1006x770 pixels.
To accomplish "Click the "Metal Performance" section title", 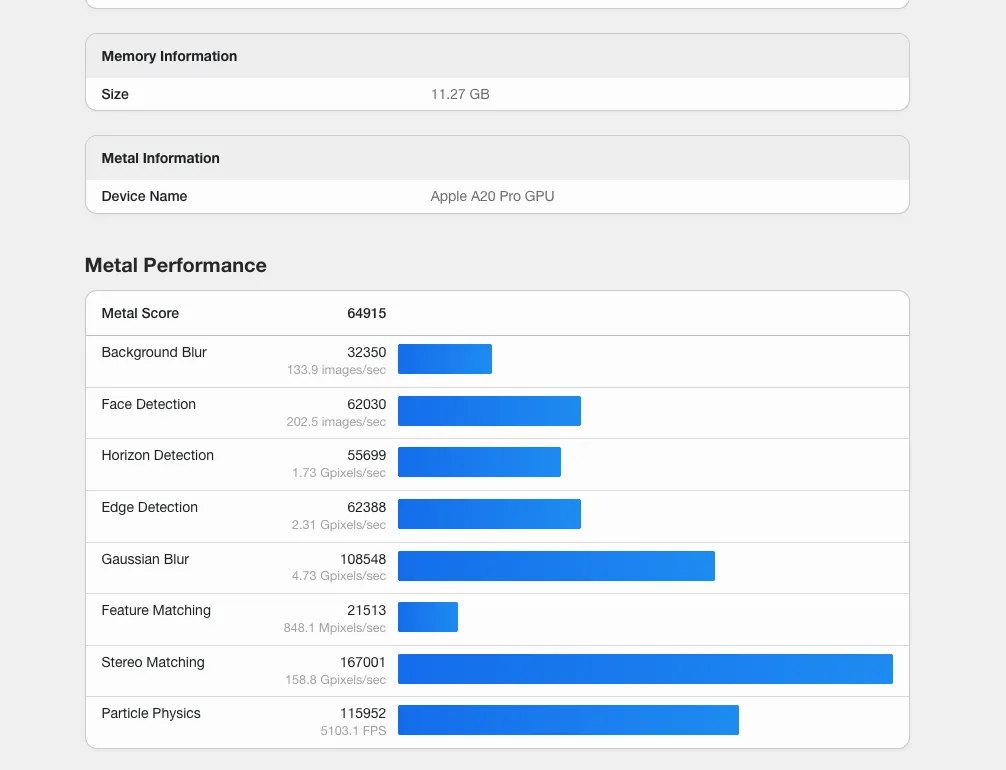I will point(176,265).
